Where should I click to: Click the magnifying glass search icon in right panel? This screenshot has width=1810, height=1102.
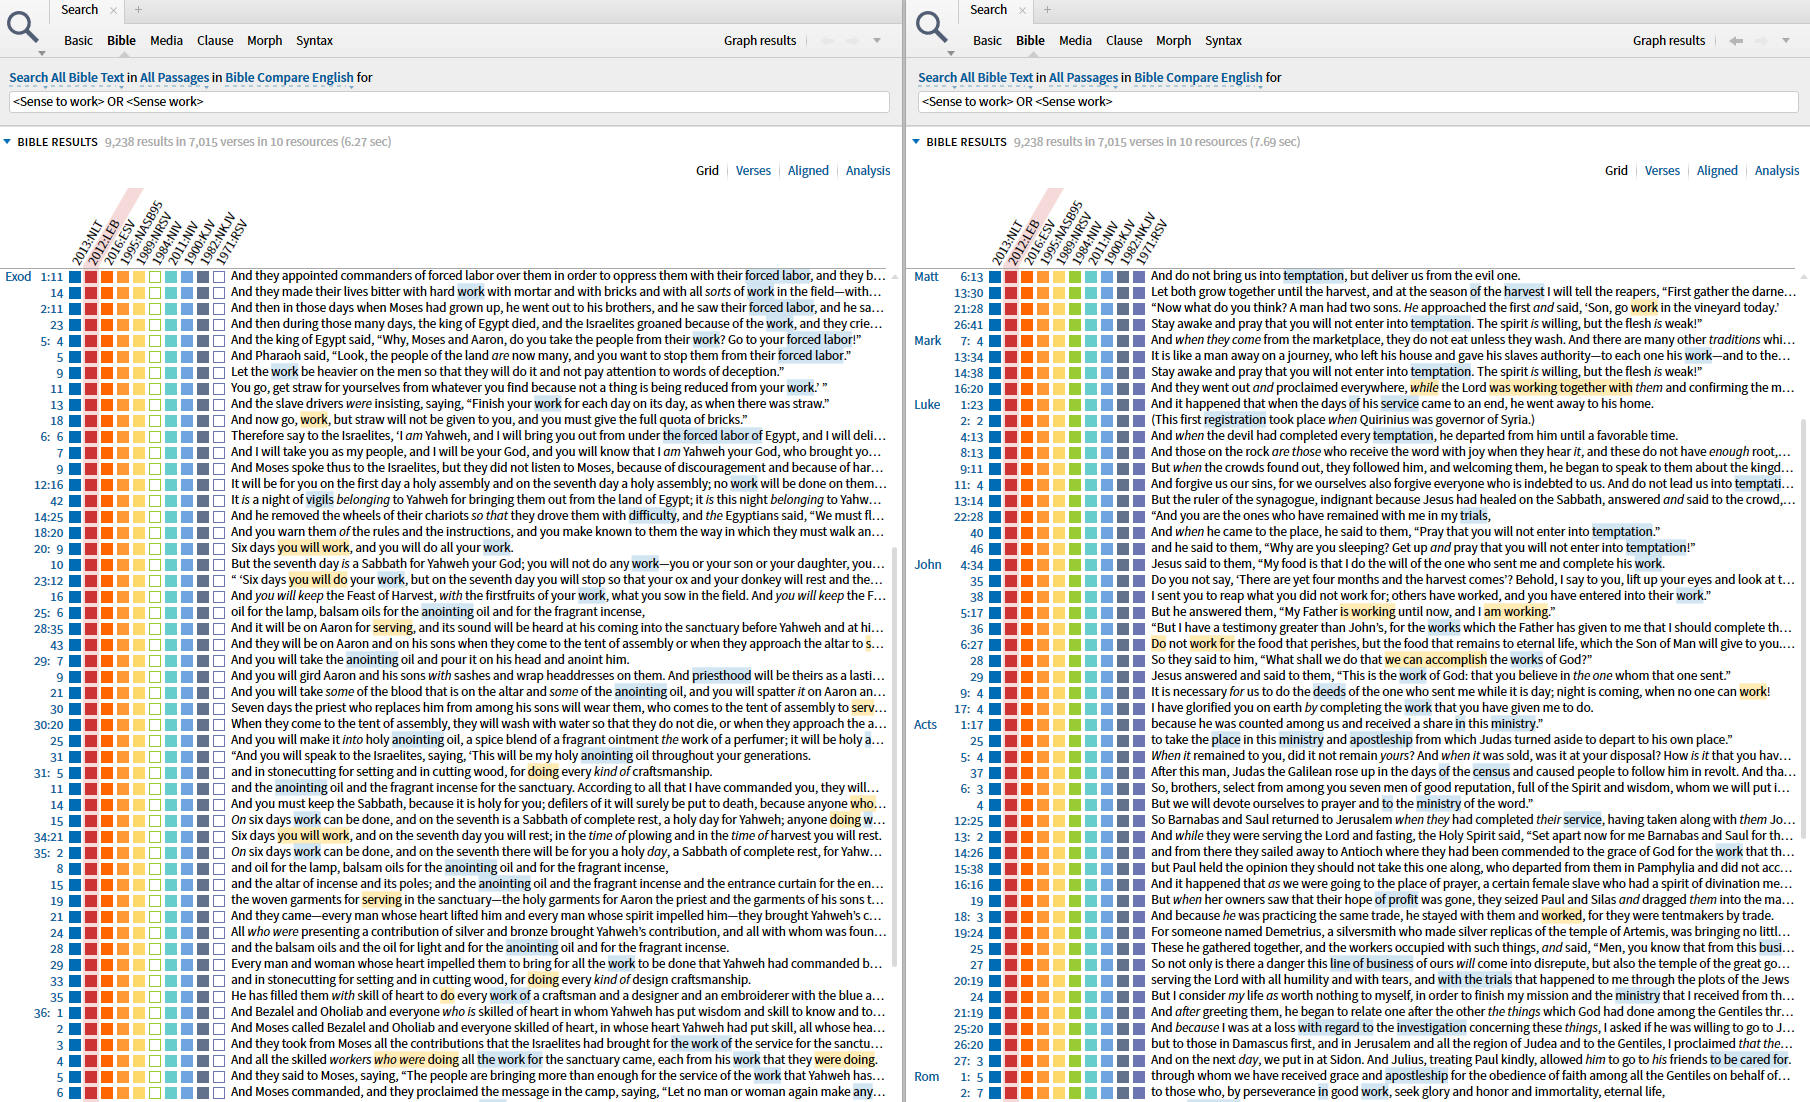pos(931,27)
